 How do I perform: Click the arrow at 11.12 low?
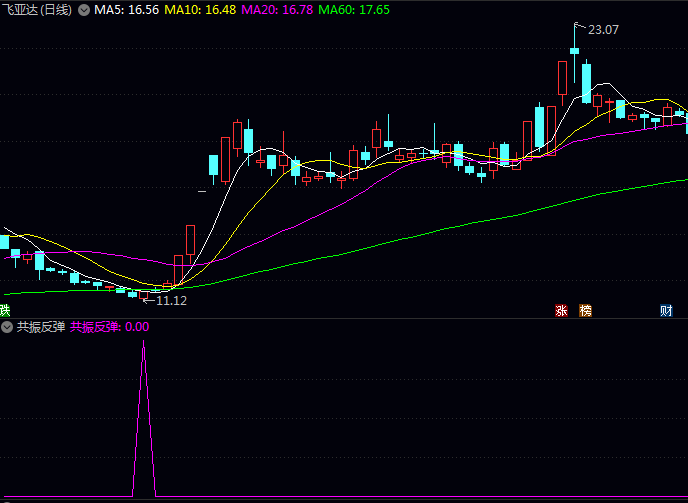coord(148,299)
